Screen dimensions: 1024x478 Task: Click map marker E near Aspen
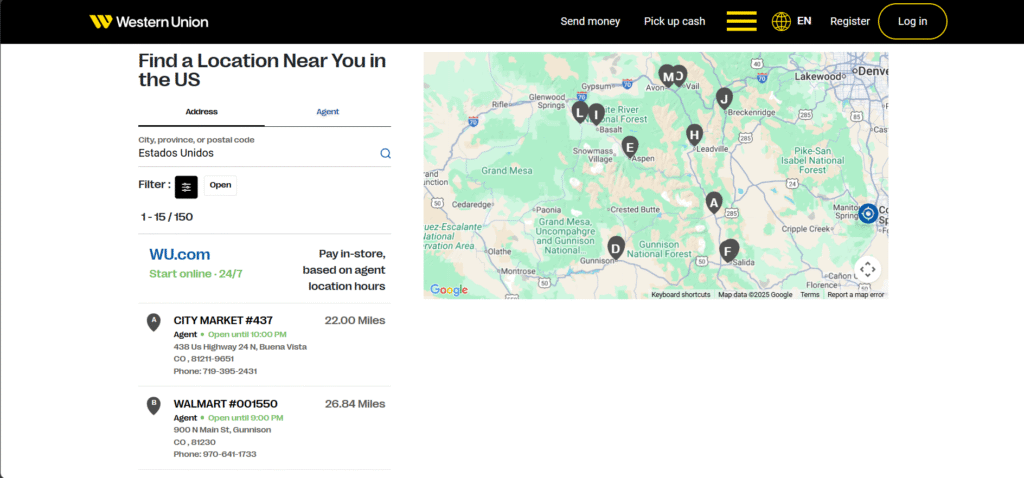click(x=629, y=146)
